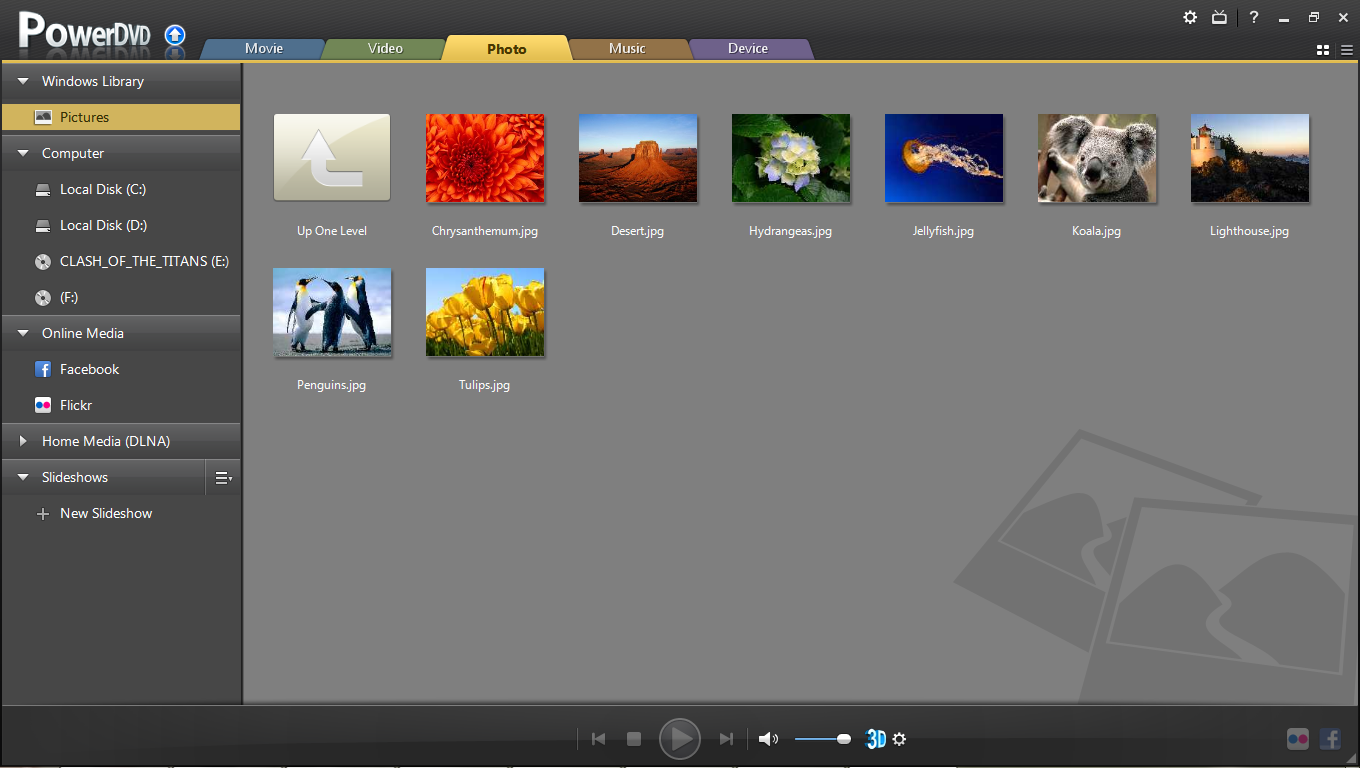Switch to TV mode icon

click(1219, 17)
